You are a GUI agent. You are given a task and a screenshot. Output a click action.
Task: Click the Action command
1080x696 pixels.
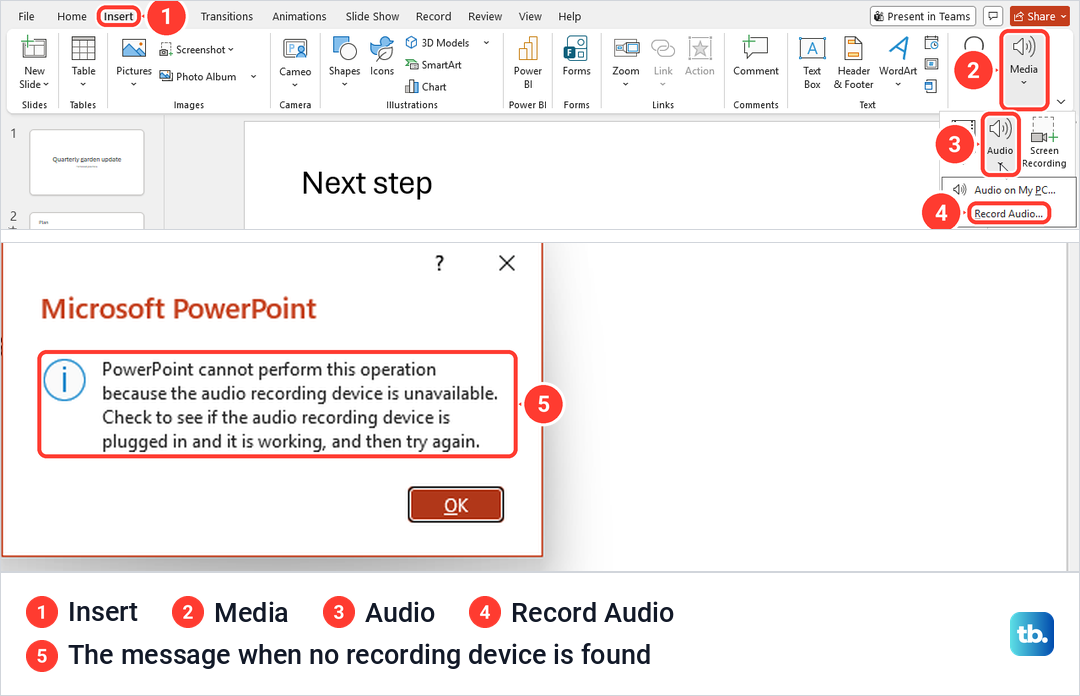tap(699, 57)
